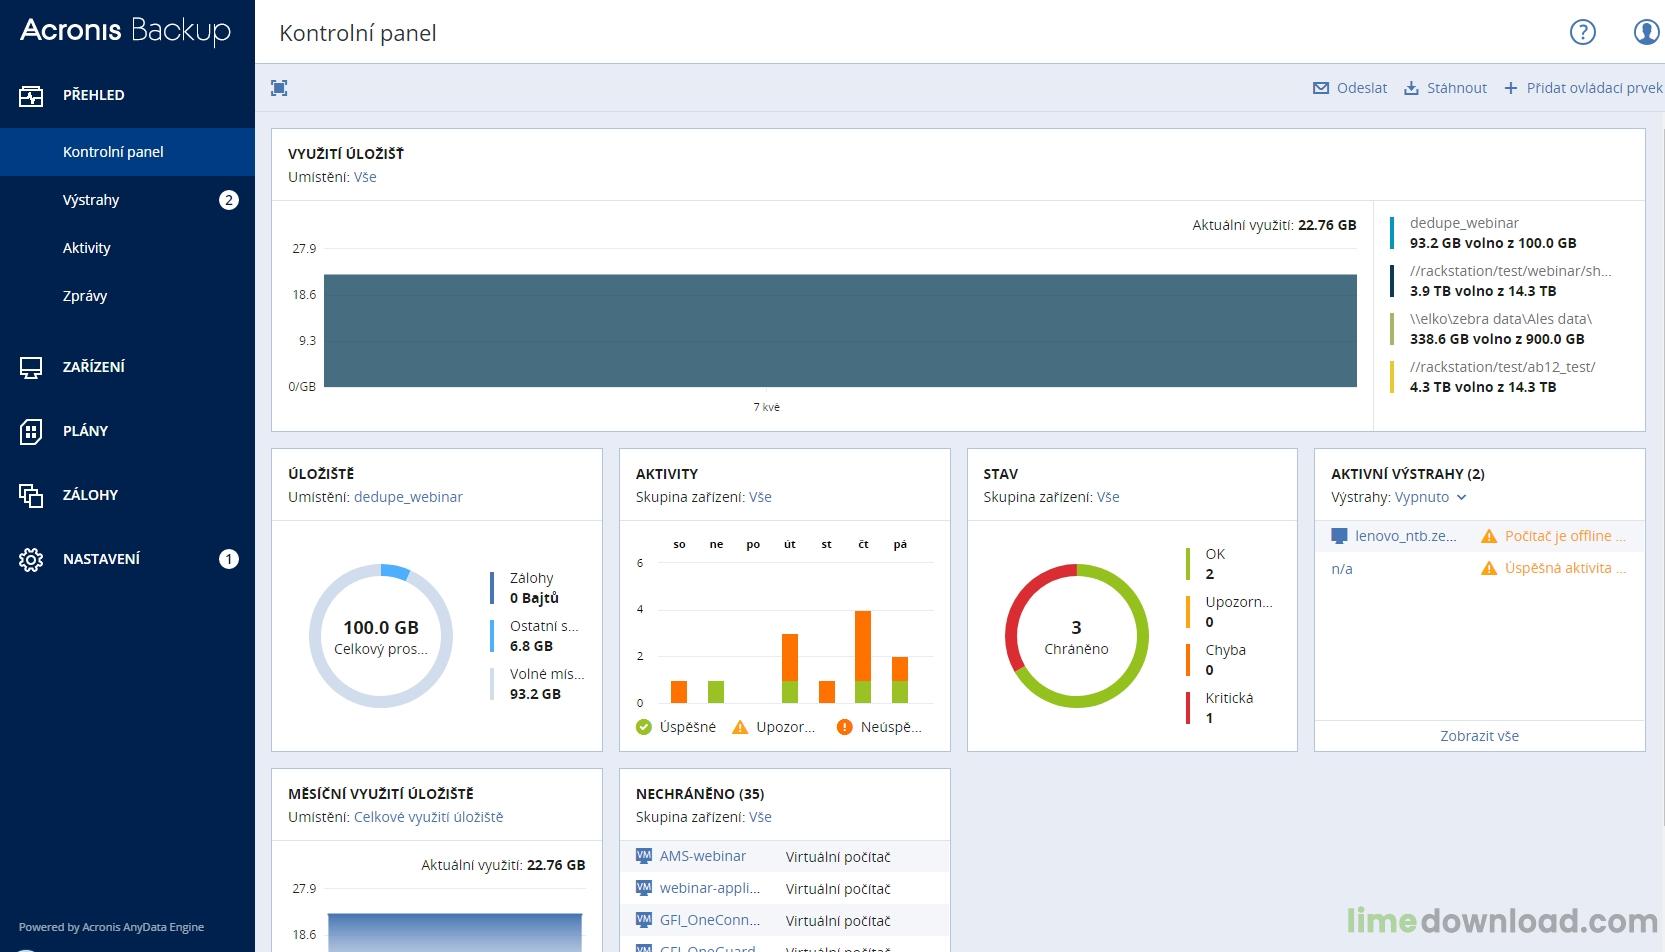Screen dimensions: 1665x952
Task: Click Zobrazit vše in active alerts
Action: point(1479,736)
